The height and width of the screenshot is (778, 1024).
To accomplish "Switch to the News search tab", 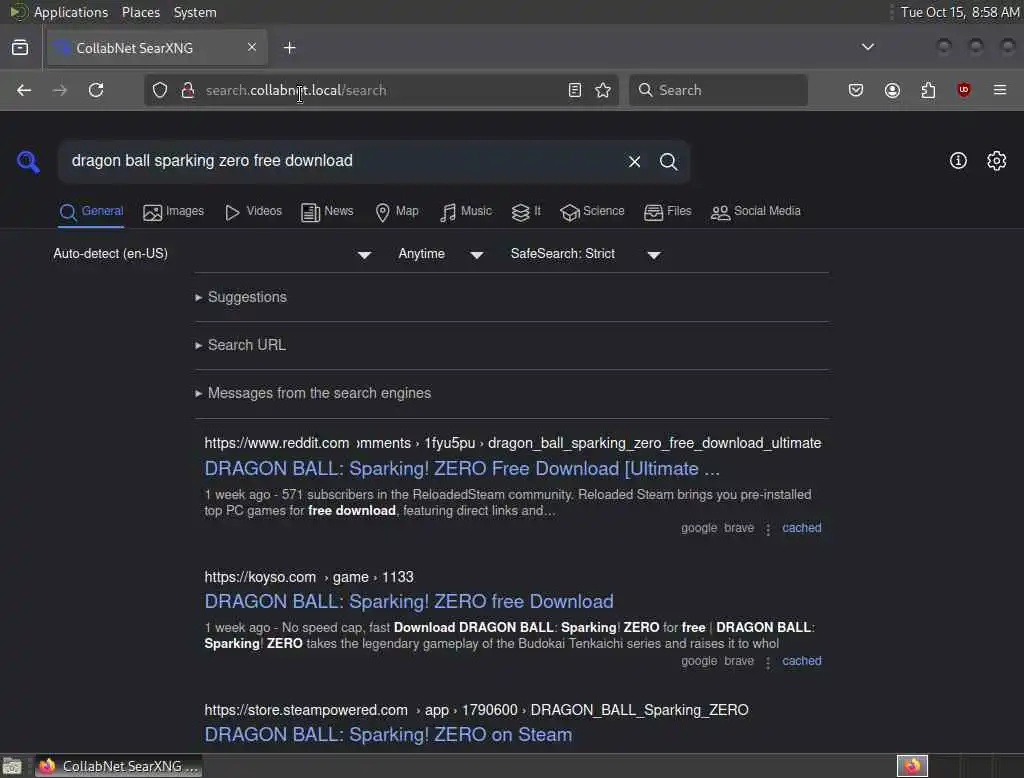I will click(327, 212).
